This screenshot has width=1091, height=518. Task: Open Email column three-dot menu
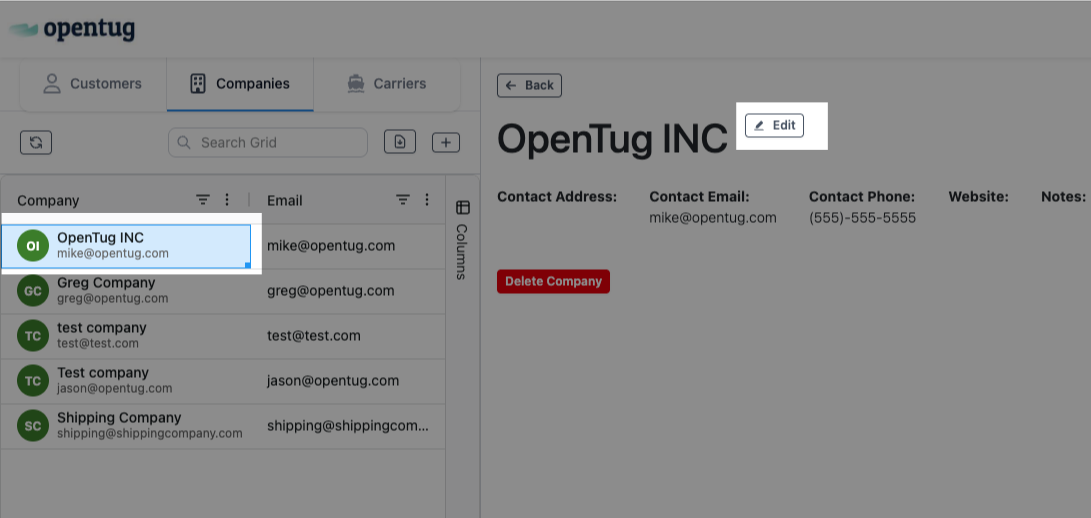click(427, 201)
